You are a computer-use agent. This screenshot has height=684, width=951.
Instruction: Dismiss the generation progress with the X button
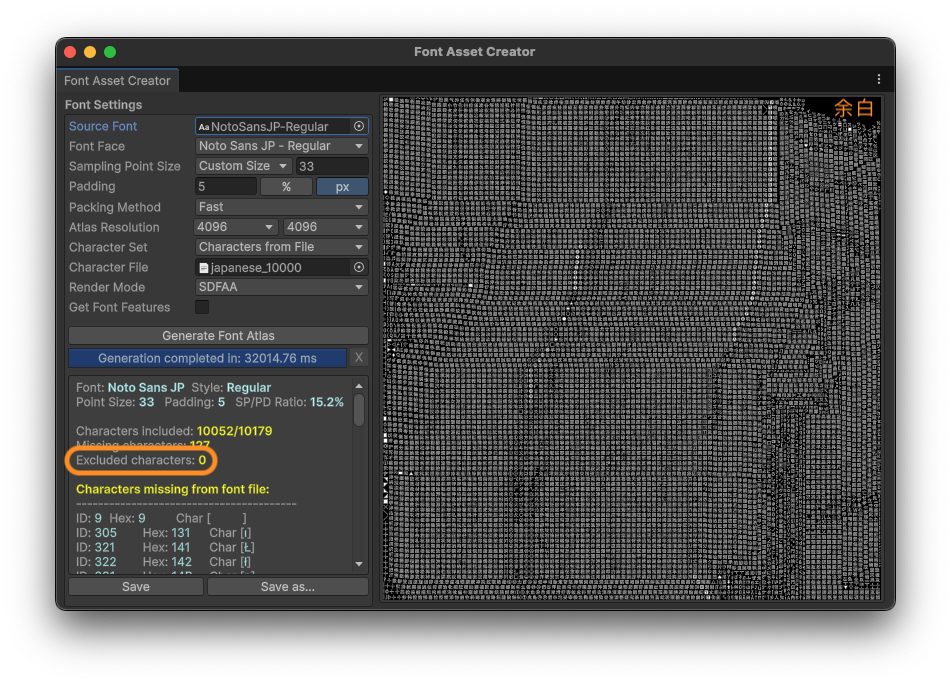pos(359,358)
